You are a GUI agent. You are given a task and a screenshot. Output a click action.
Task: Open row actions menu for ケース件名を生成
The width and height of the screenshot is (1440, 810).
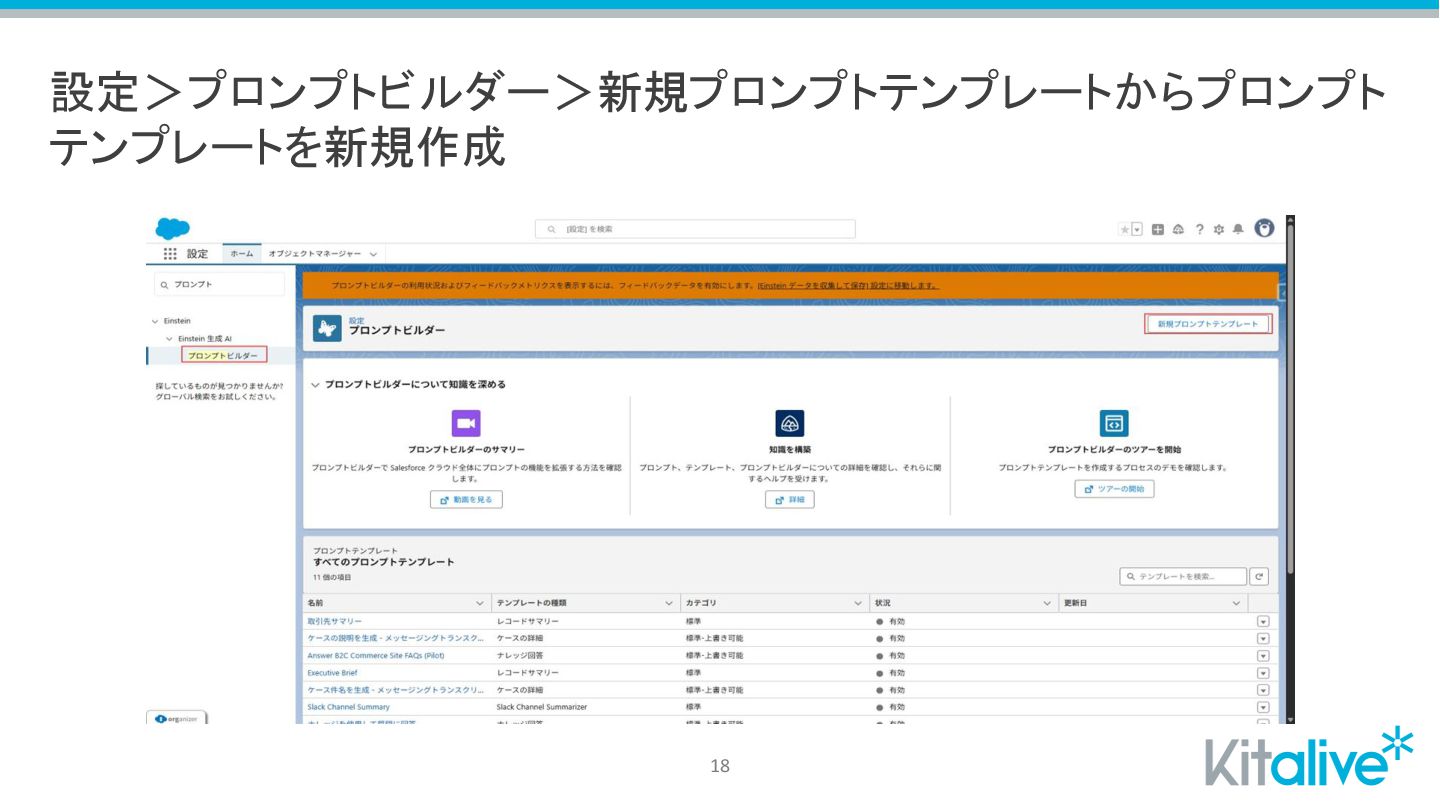1262,689
